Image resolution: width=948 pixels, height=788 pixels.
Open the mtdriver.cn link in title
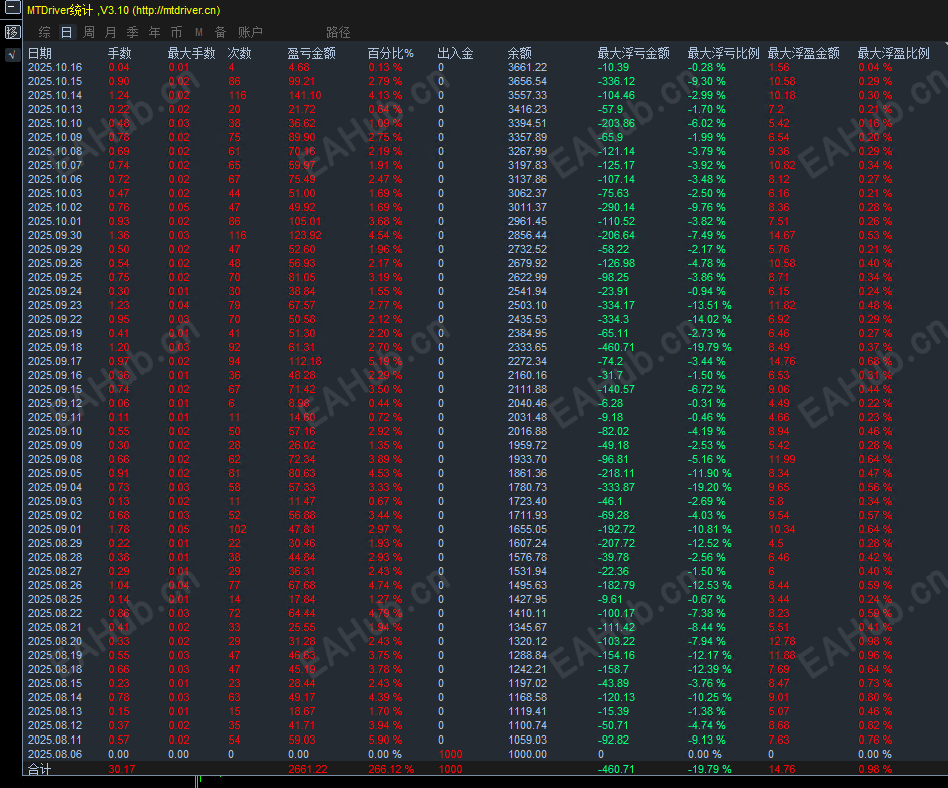point(176,10)
